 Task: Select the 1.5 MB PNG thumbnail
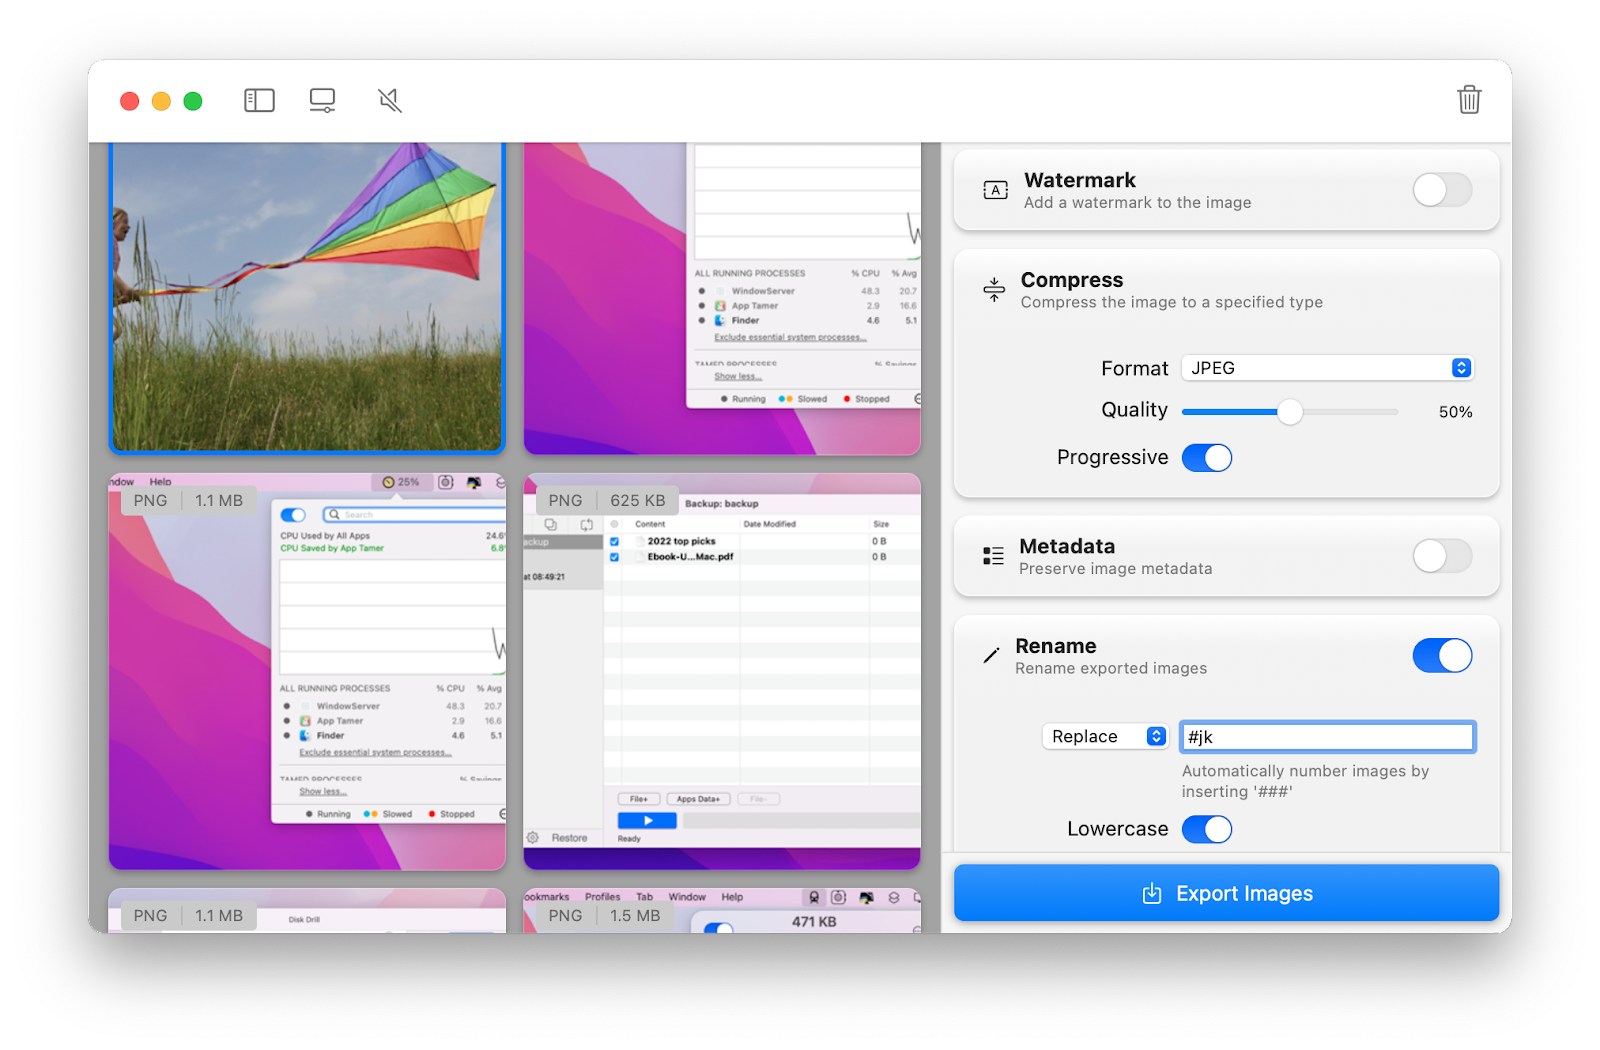pos(722,910)
